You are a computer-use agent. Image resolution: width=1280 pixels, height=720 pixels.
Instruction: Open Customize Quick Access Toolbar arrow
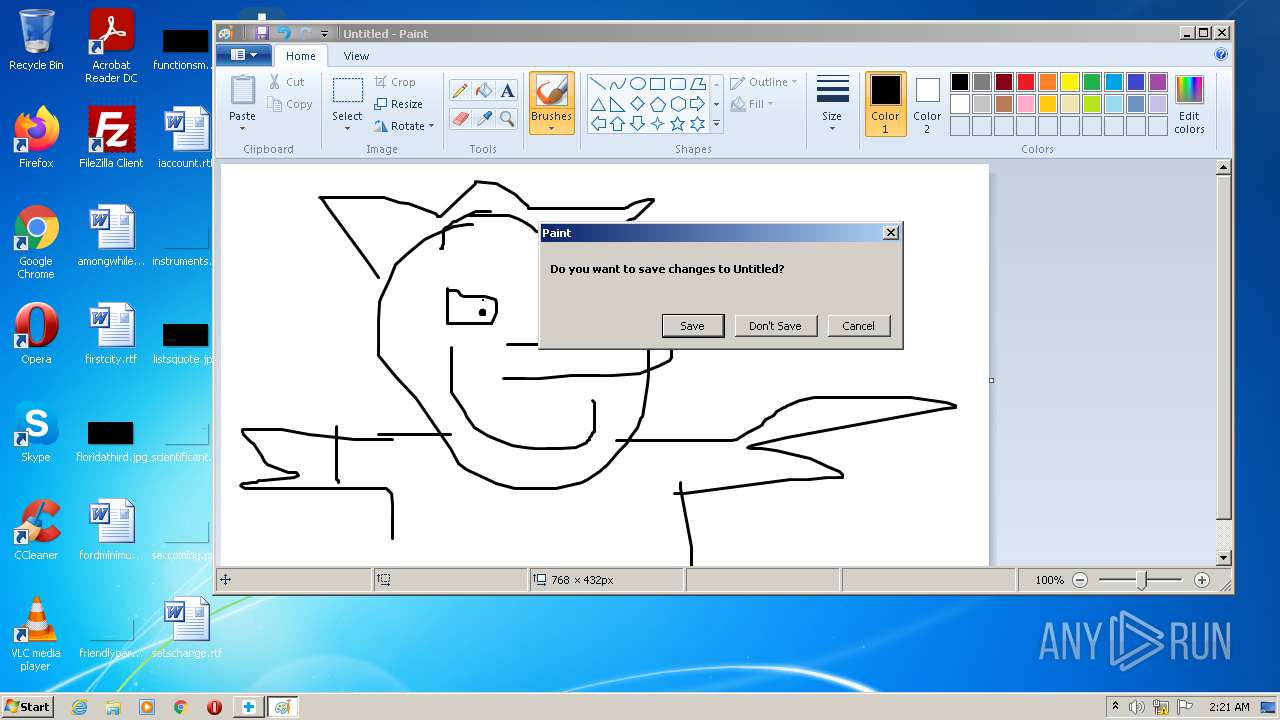pos(324,34)
